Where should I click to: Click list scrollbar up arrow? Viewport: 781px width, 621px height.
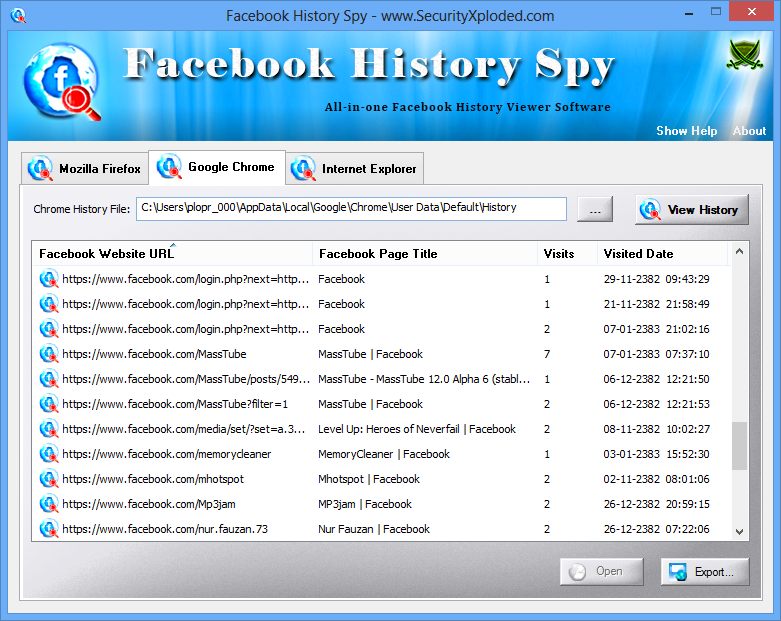point(739,251)
